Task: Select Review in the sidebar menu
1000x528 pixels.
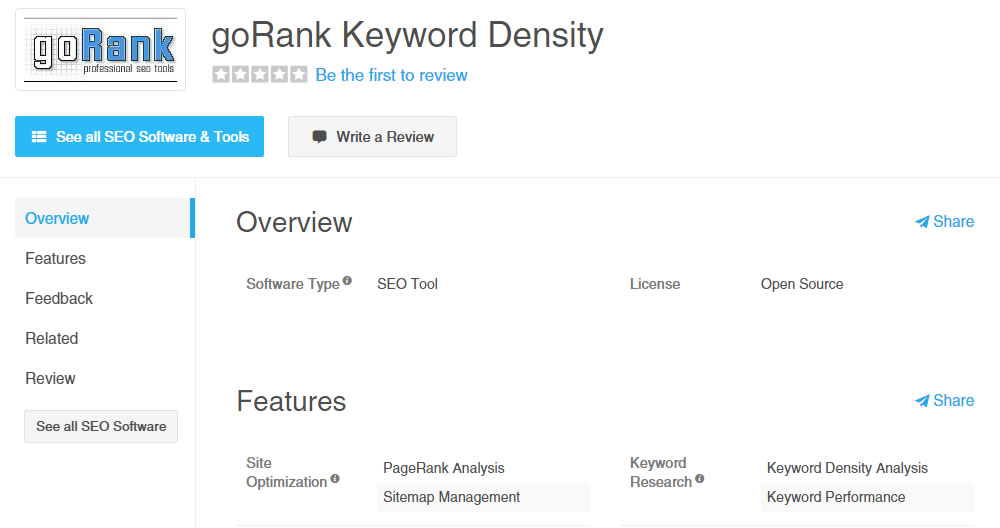Action: [50, 378]
